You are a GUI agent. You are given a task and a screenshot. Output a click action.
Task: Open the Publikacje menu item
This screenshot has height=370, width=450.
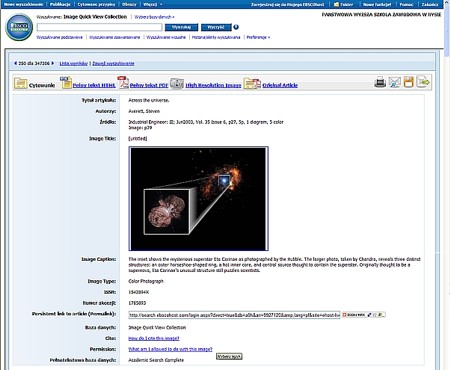[60, 4]
